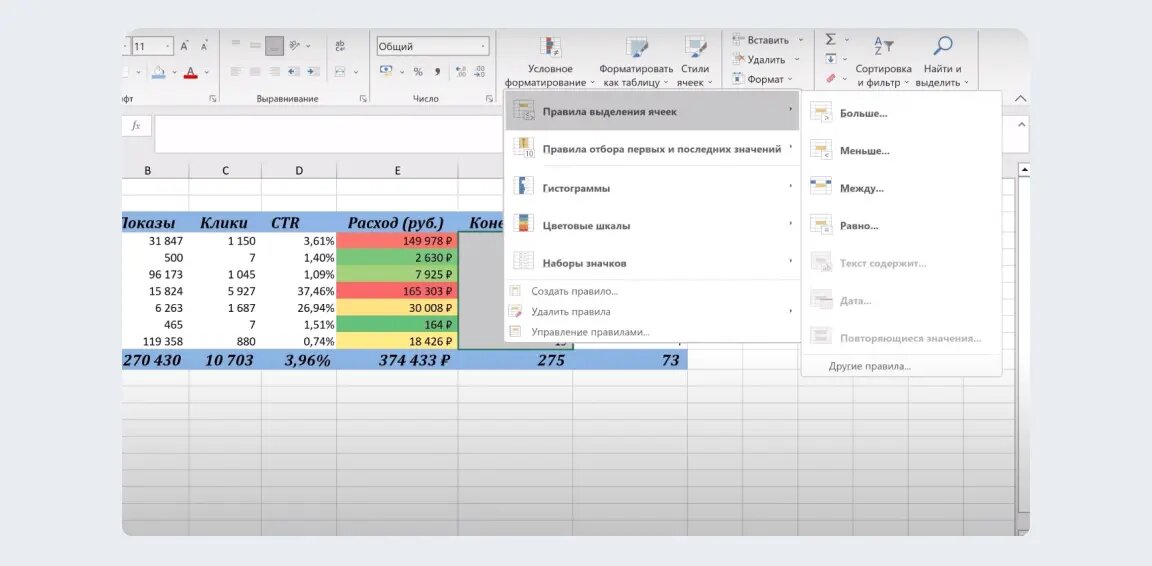This screenshot has height=566, width=1152.
Task: Open the font size 11 dropdown
Action: (x=168, y=46)
